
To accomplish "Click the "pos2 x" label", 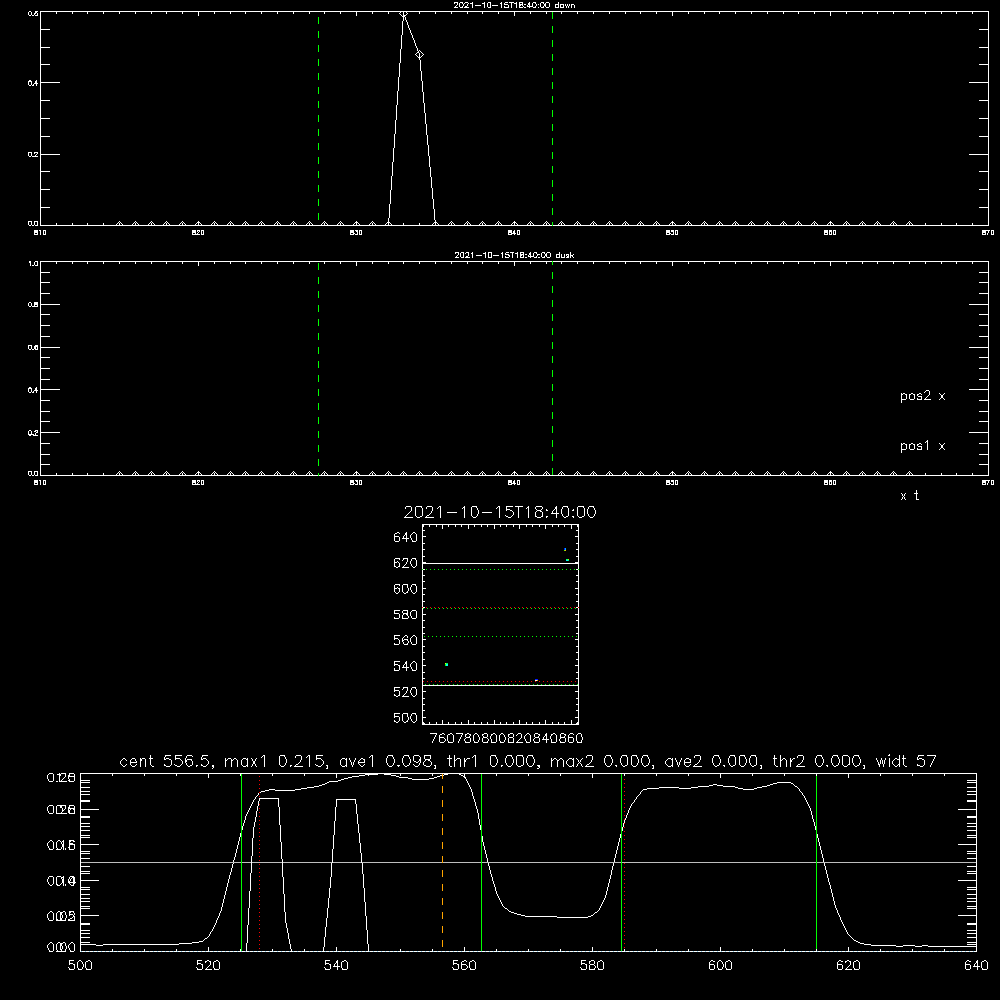I will pyautogui.click(x=922, y=396).
